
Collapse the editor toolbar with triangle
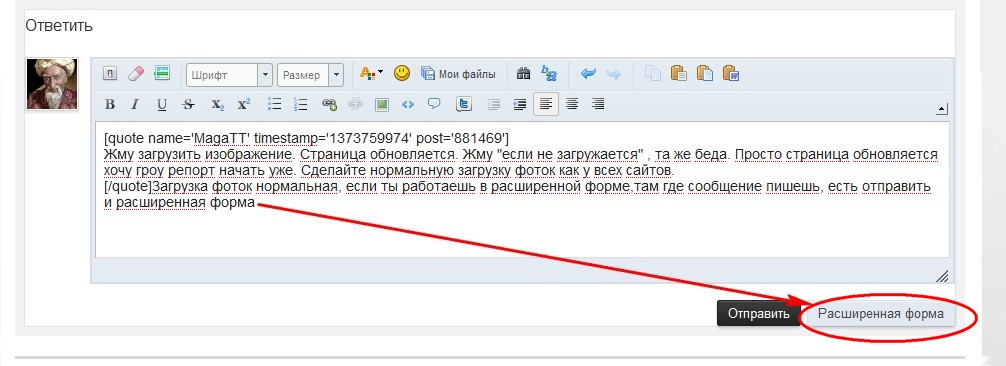(x=941, y=109)
